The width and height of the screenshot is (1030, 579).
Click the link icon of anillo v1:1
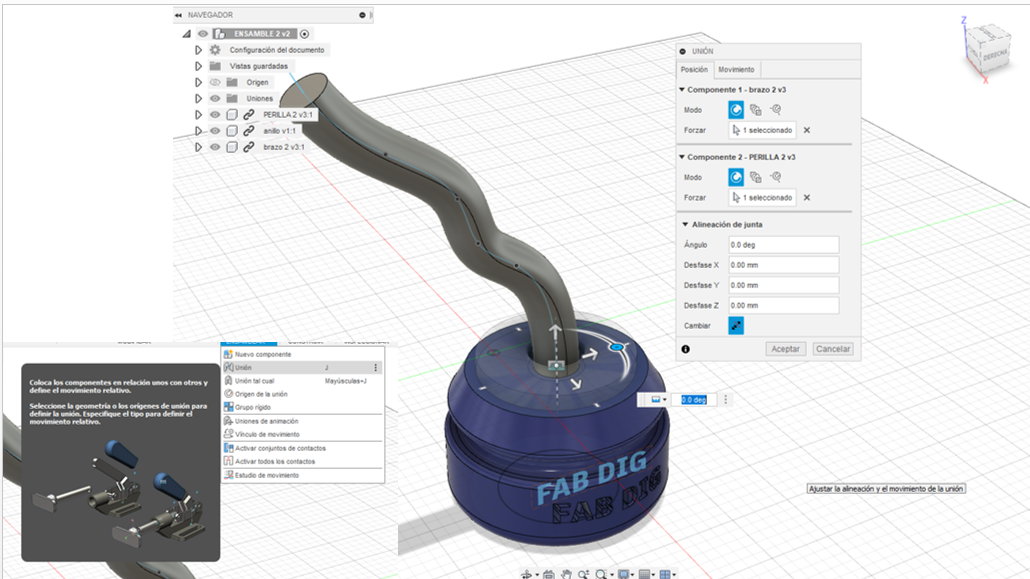(249, 131)
